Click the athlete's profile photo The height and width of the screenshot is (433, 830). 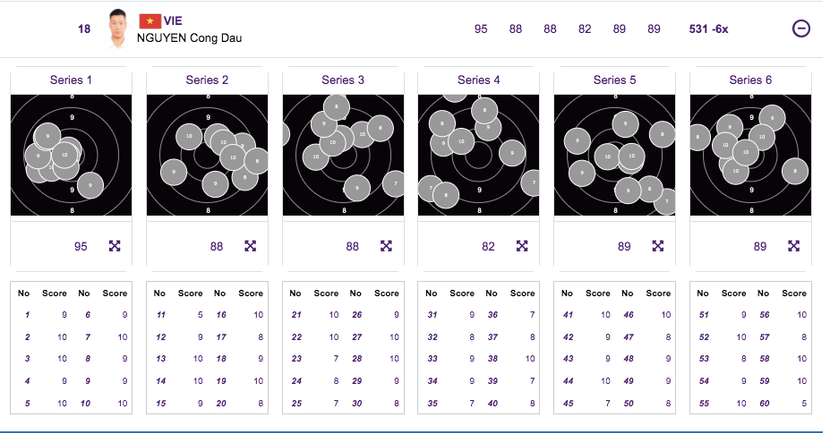click(x=120, y=29)
